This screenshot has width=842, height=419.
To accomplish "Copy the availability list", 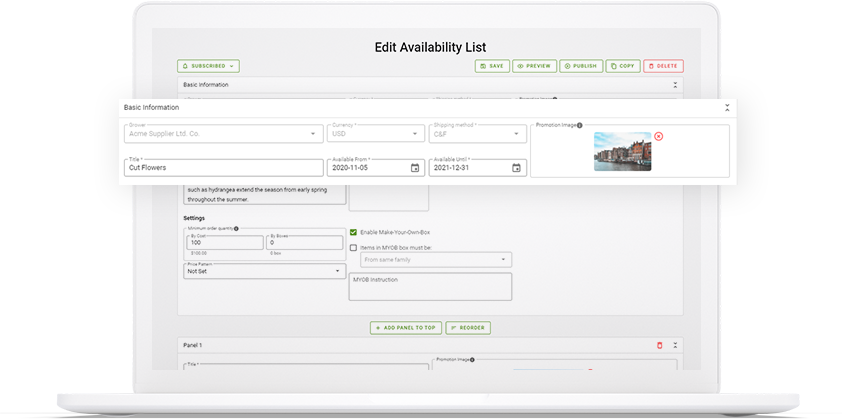I will coord(623,66).
